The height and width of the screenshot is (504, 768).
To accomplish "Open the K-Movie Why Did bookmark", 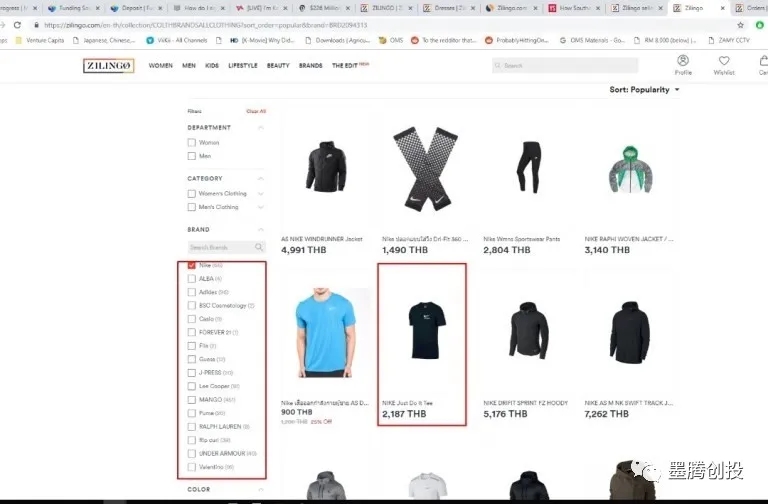I will click(x=263, y=40).
